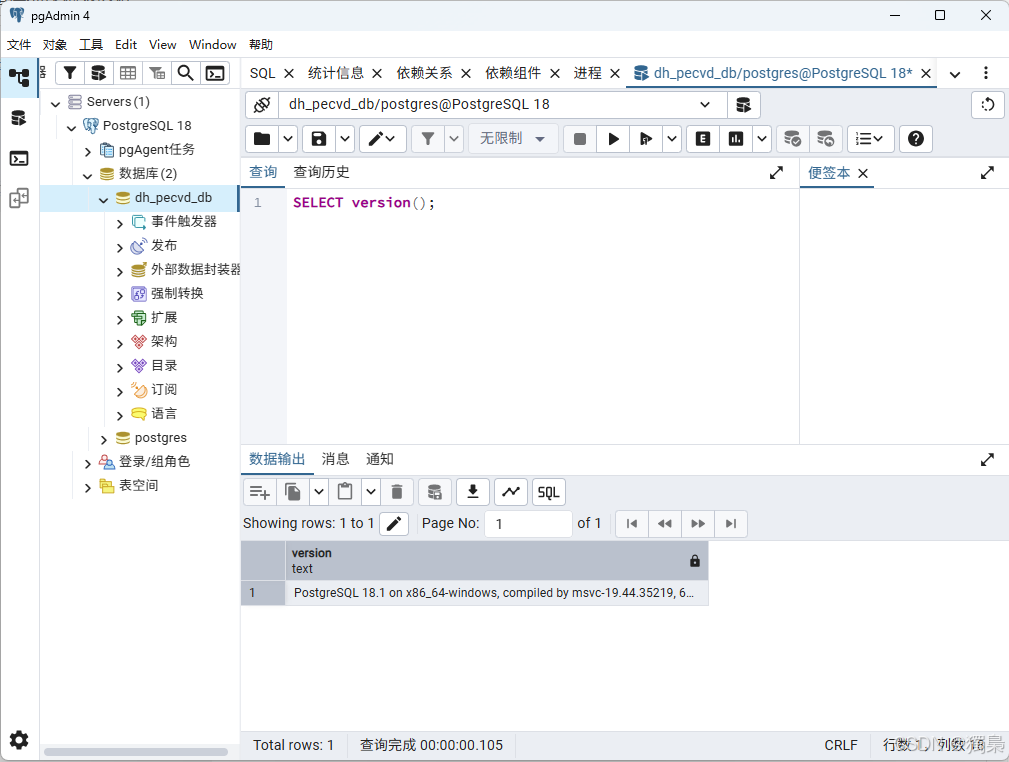The width and height of the screenshot is (1009, 762).
Task: Open dropdown arrow next to Save File
Action: click(x=345, y=138)
